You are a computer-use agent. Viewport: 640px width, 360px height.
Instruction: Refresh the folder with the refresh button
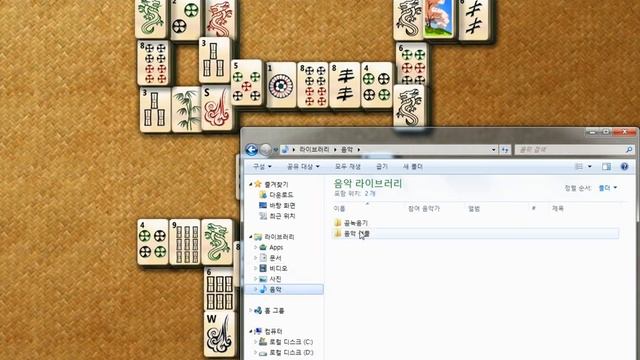(x=505, y=150)
